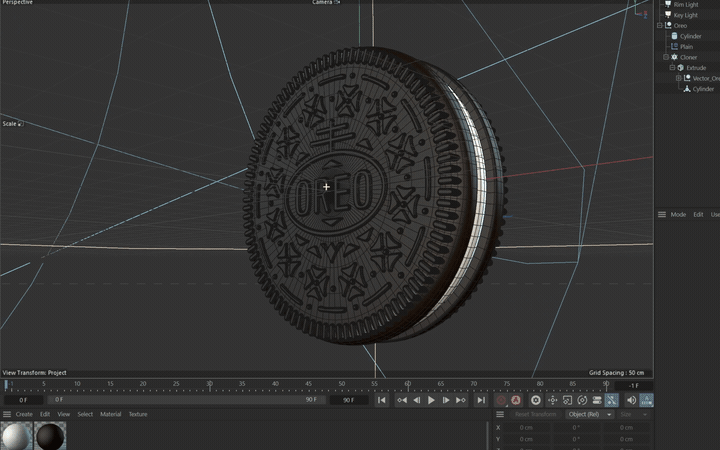This screenshot has height=450, width=720.
Task: Select the Plain effector
Action: tap(686, 47)
